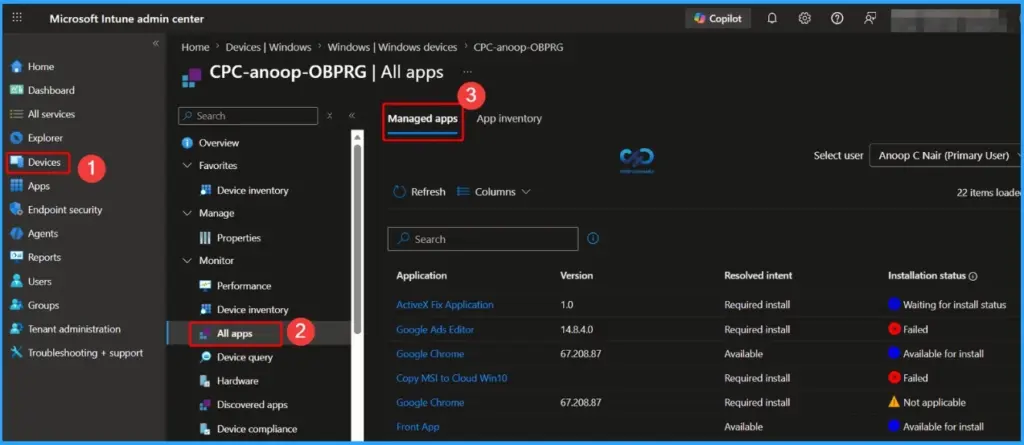
Task: Click the feedback person icon
Action: click(869, 18)
